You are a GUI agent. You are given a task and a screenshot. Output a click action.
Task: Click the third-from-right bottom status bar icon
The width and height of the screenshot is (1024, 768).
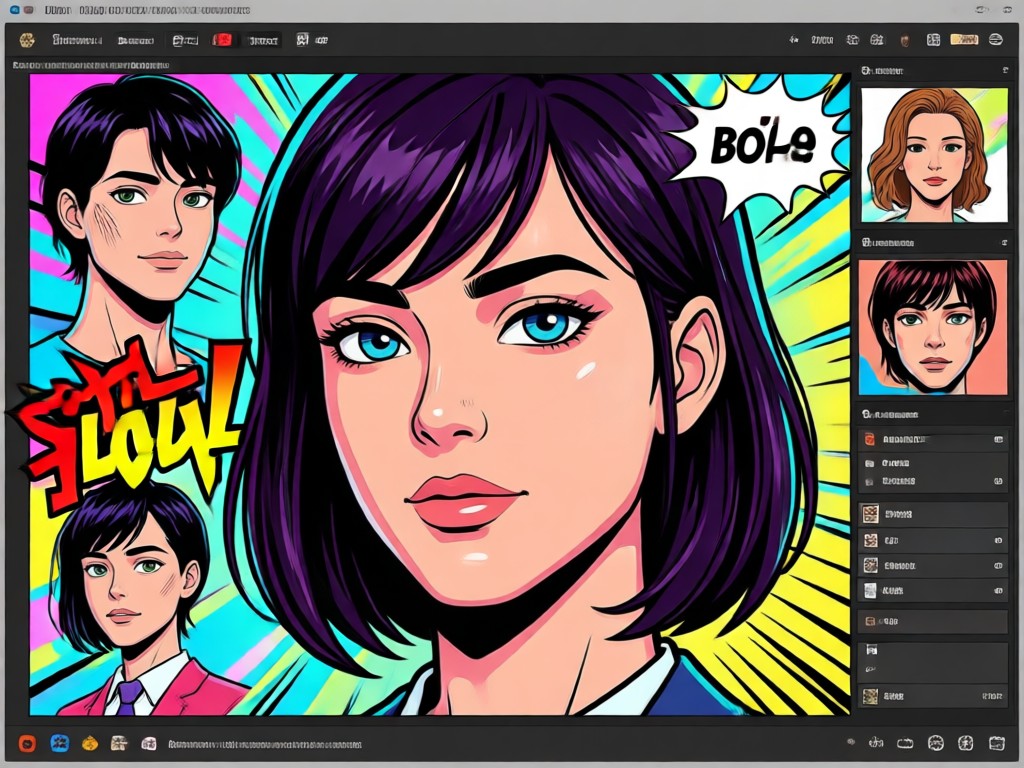(936, 743)
